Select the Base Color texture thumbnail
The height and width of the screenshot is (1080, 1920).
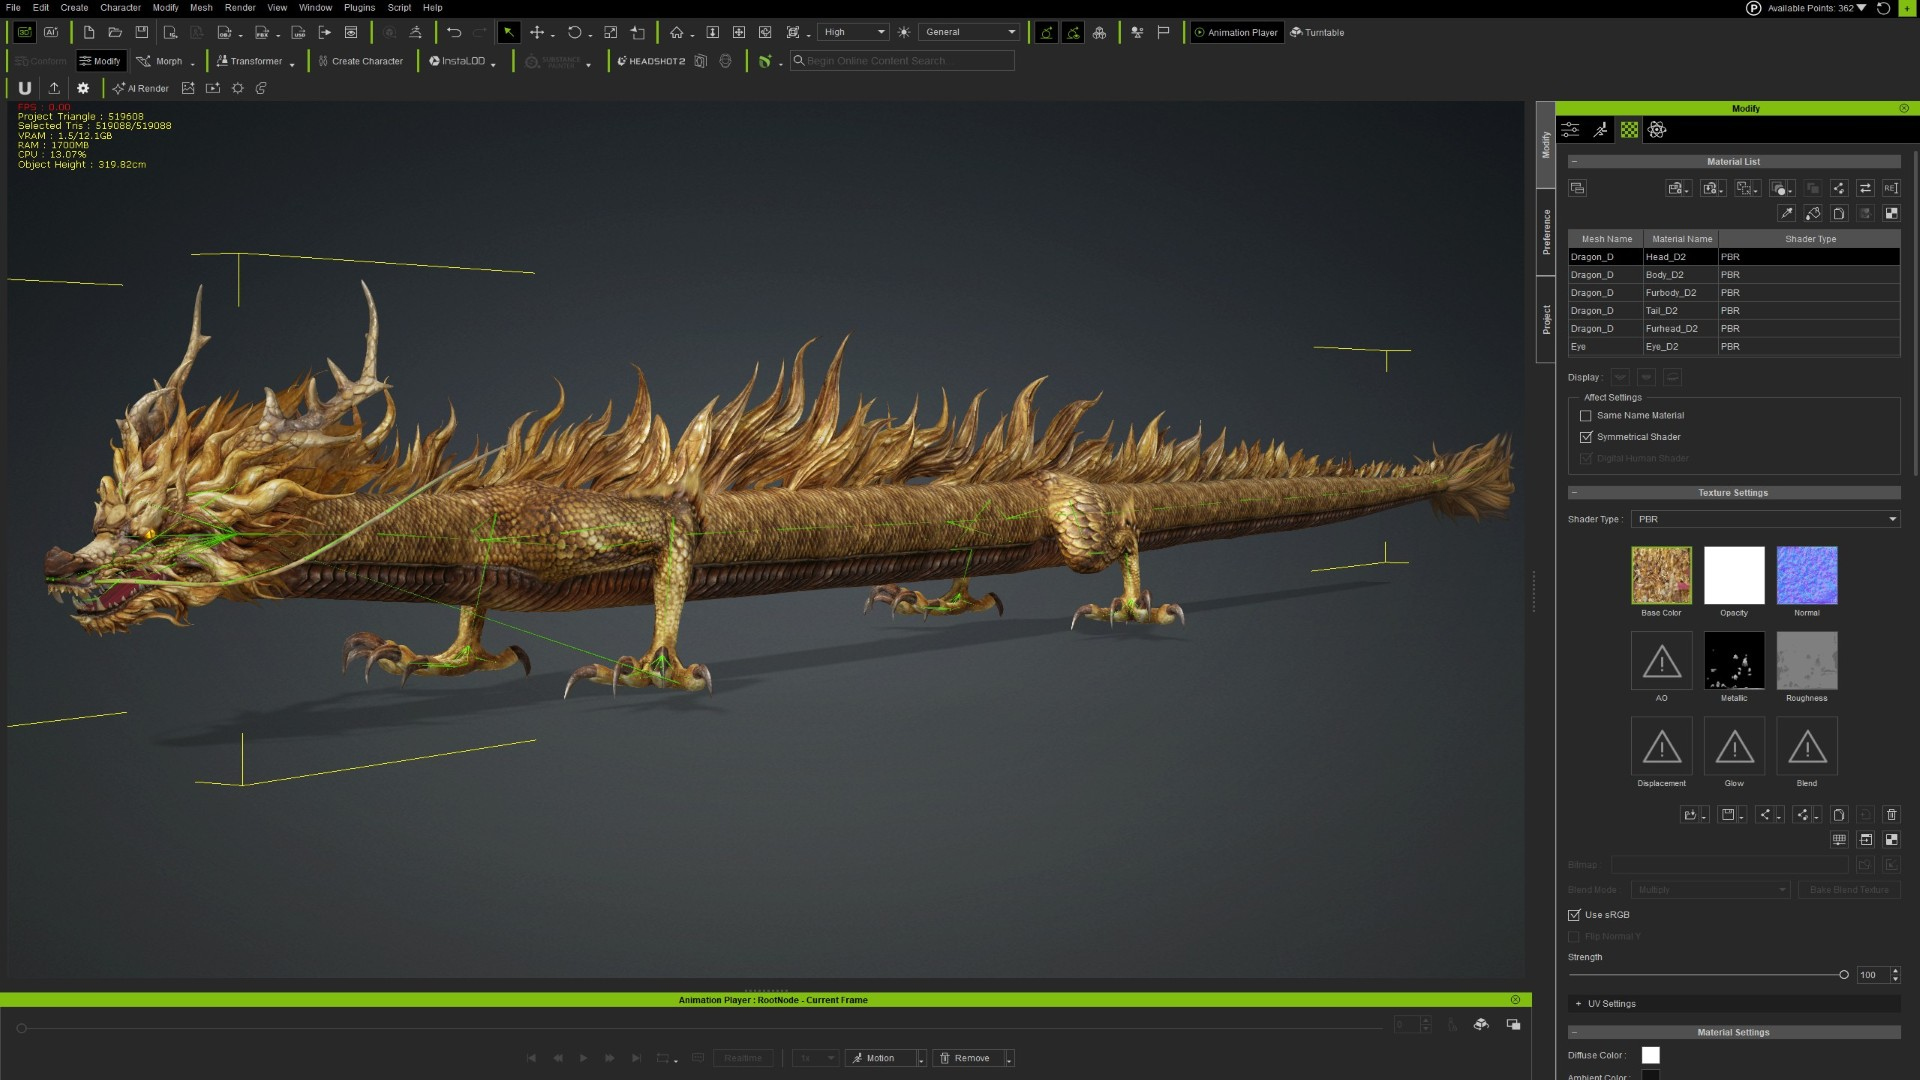click(x=1661, y=575)
